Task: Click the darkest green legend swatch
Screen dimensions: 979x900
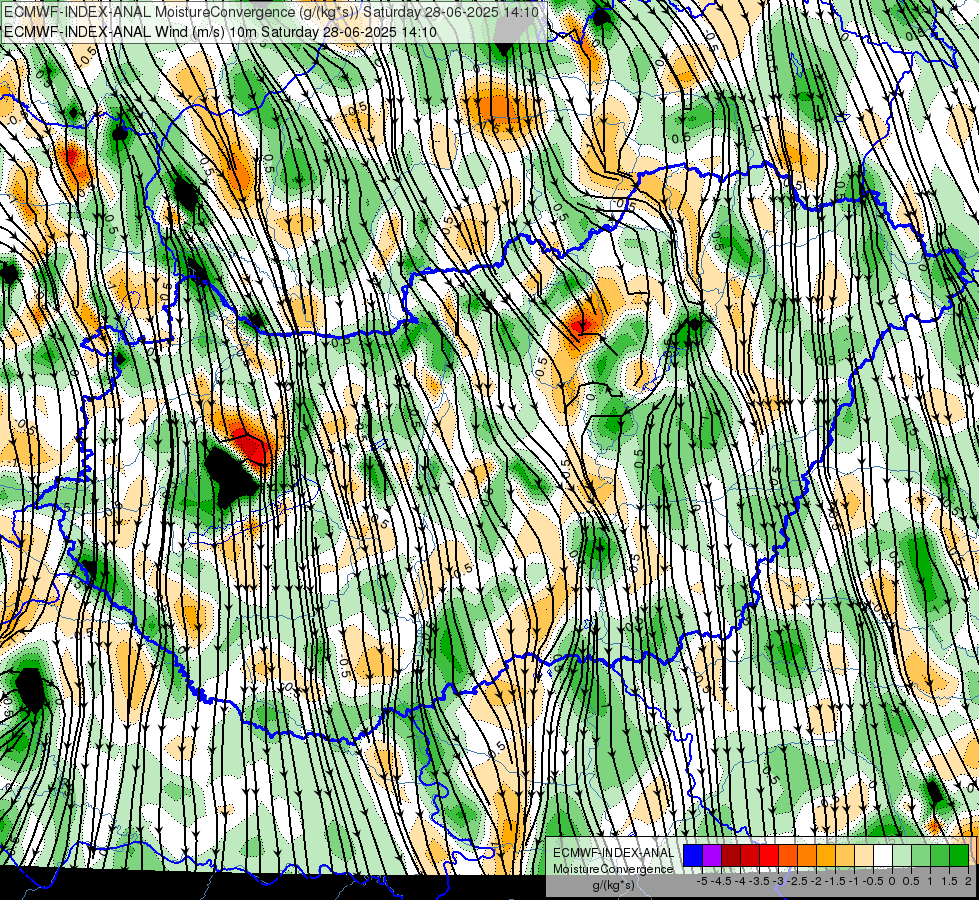Action: [x=959, y=855]
